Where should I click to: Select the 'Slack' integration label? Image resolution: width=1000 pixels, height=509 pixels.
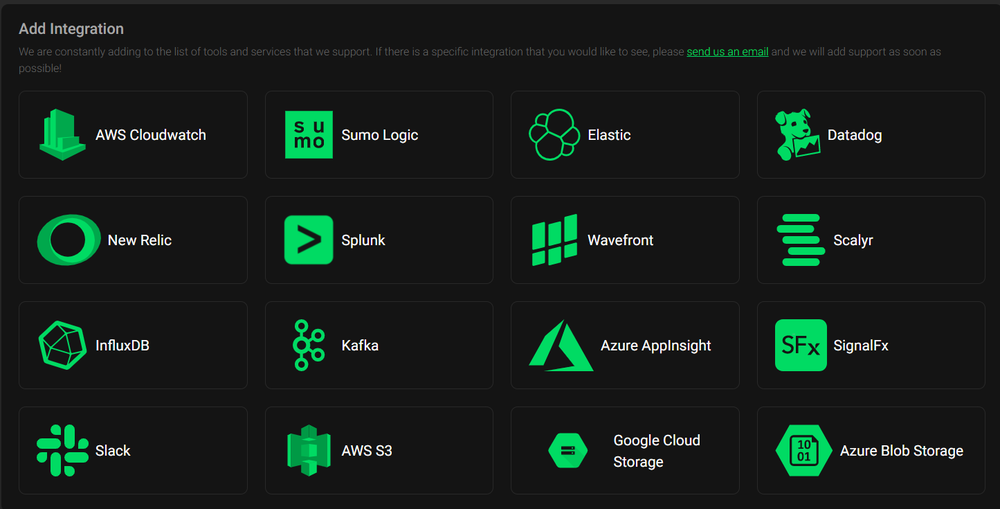click(113, 450)
